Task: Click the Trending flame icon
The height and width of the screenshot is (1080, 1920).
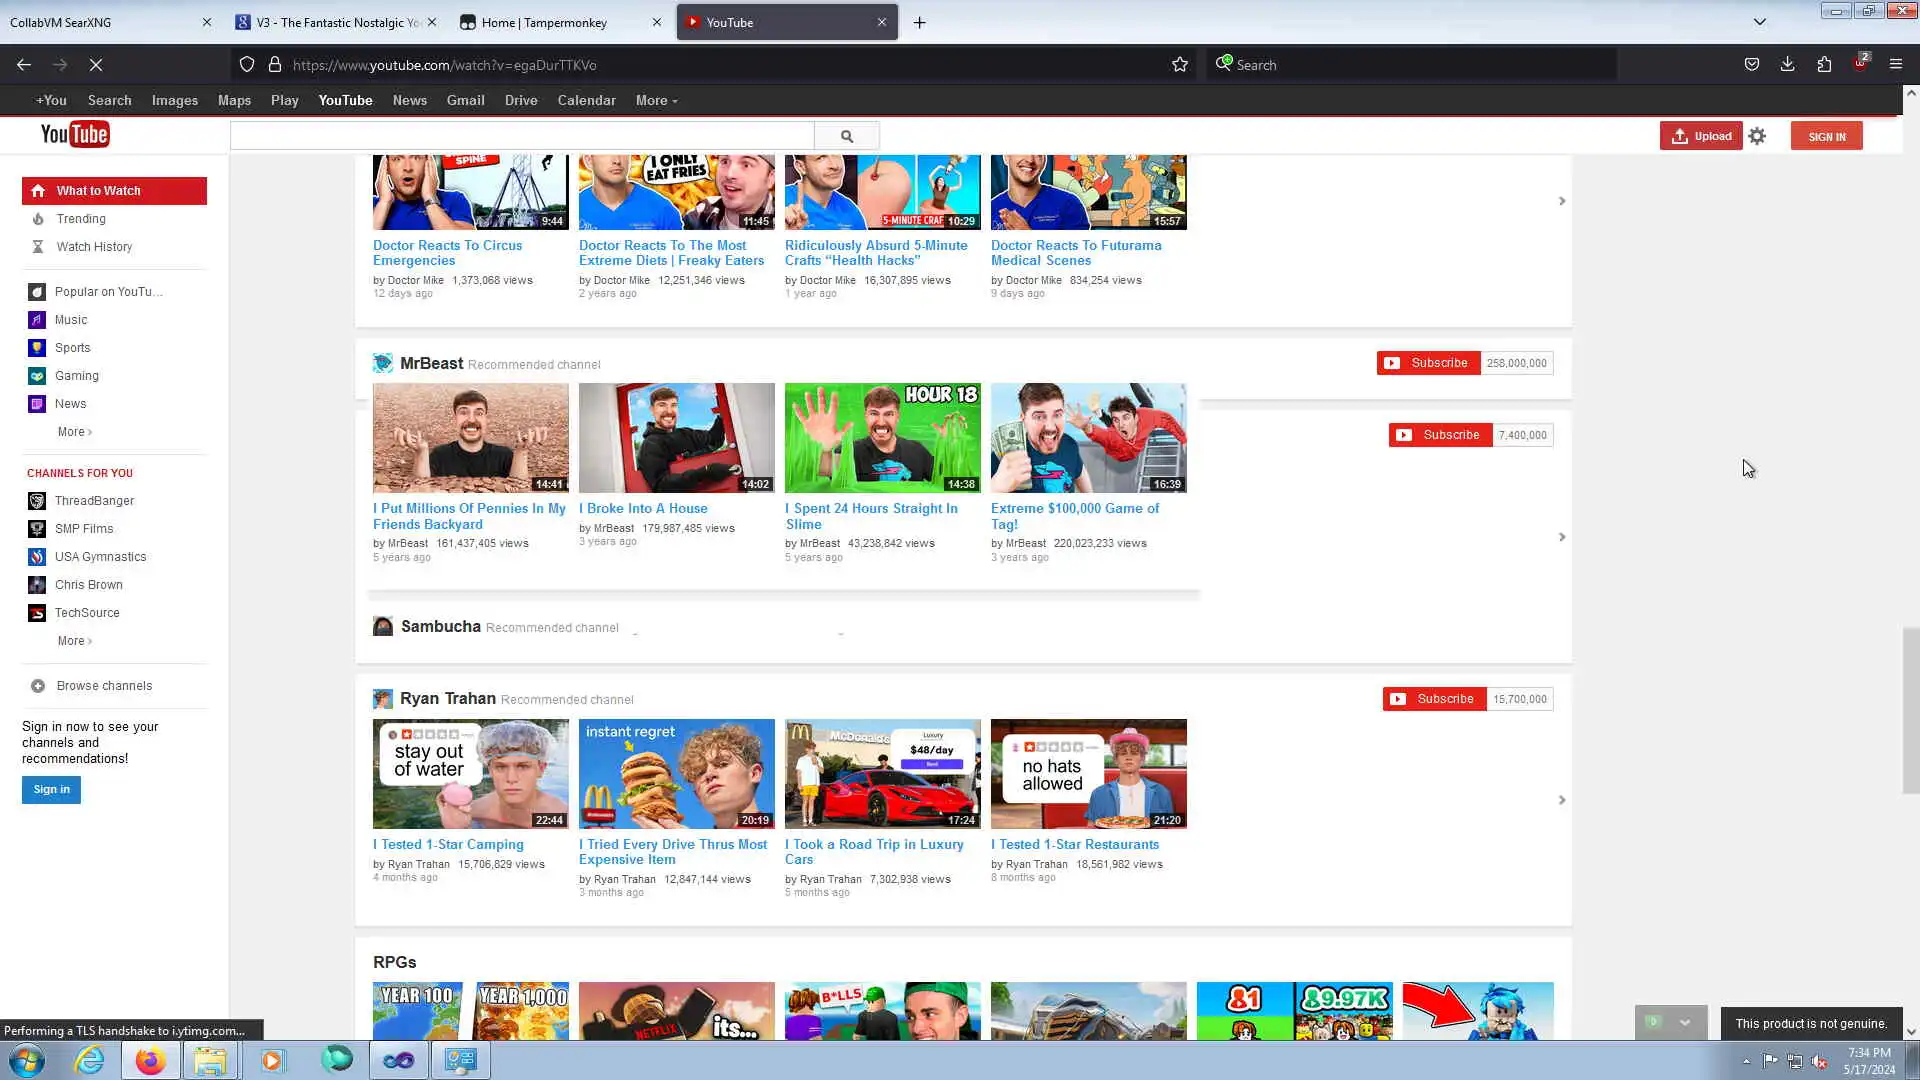Action: pos(38,219)
